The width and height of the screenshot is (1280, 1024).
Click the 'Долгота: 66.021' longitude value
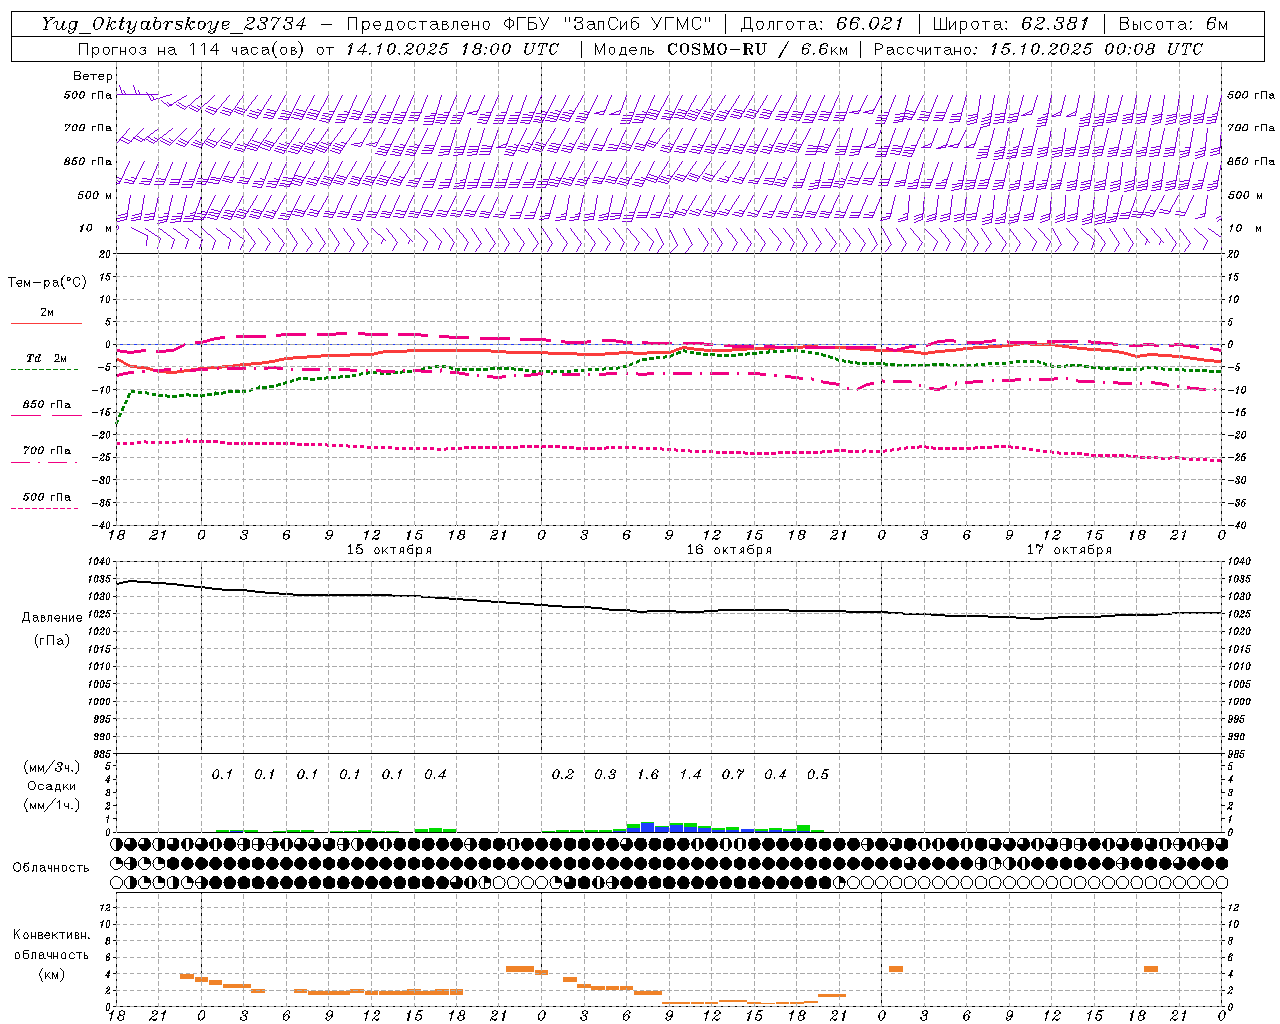[822, 24]
